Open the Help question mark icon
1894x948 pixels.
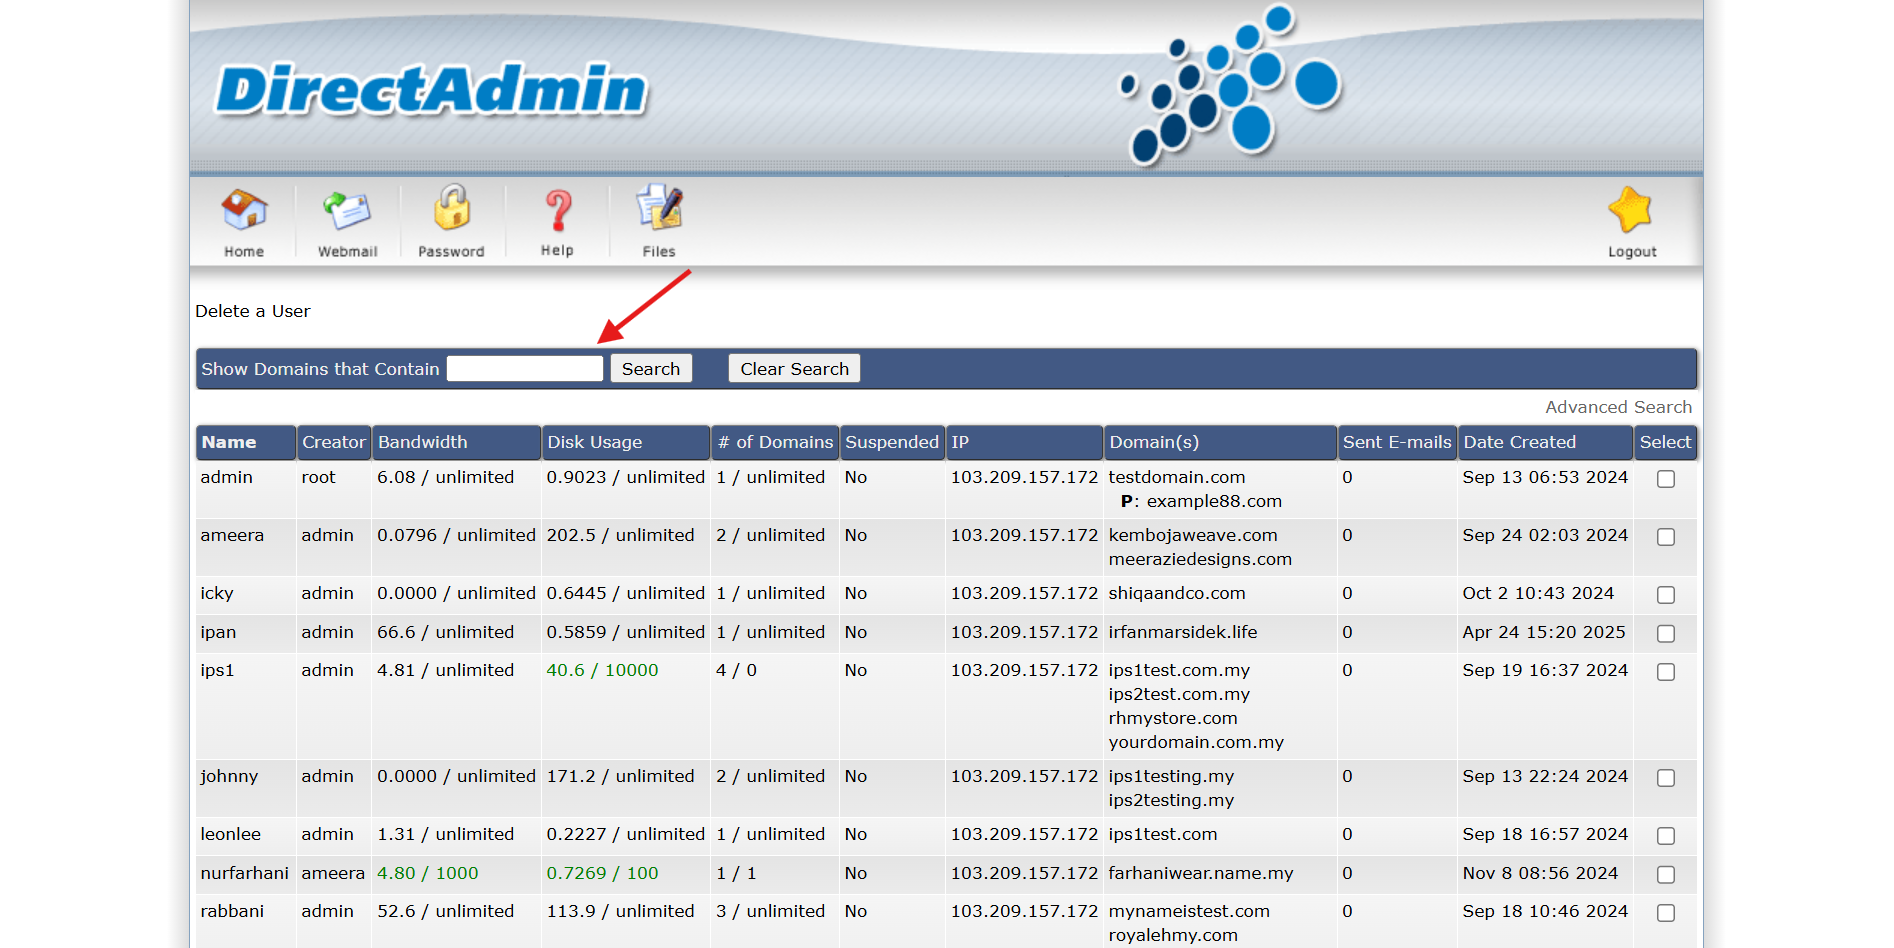(x=557, y=222)
